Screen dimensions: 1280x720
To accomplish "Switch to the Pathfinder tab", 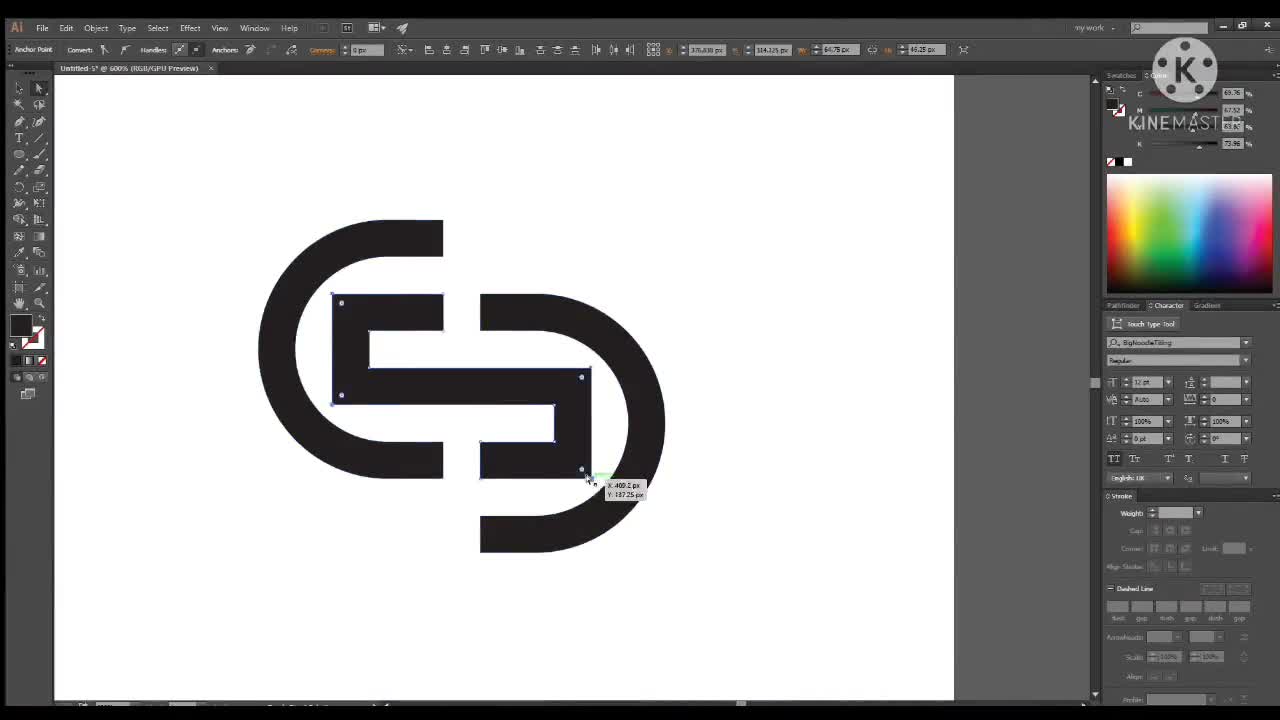I will 1123,306.
